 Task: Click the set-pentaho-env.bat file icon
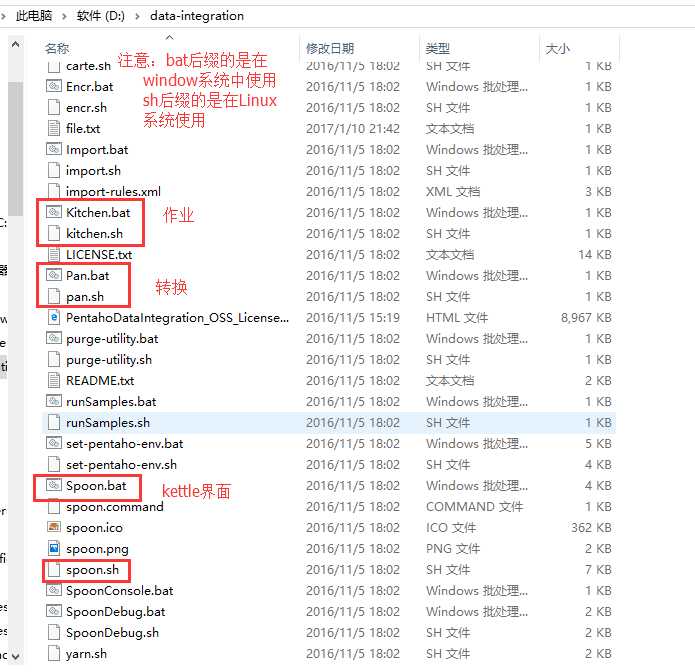[54, 443]
